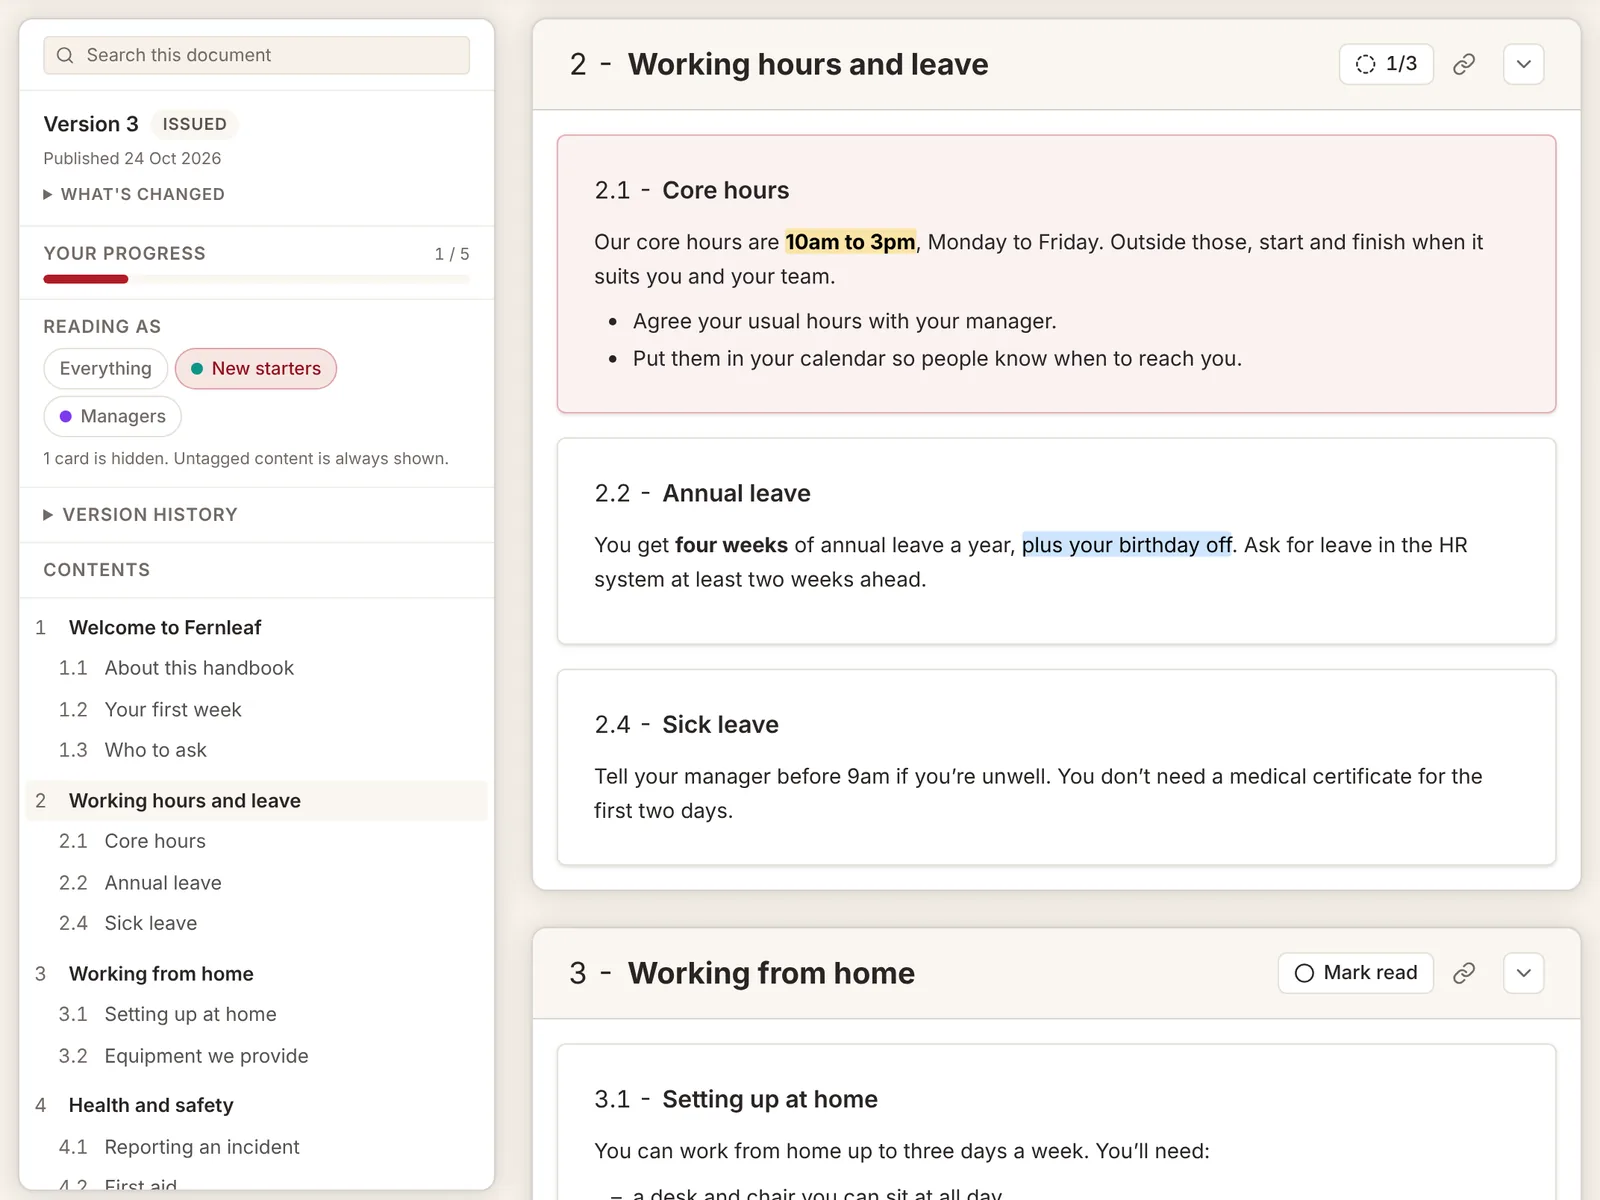The height and width of the screenshot is (1200, 1600).
Task: Go to Welcome to Fernleaf in contents
Action: click(256, 627)
